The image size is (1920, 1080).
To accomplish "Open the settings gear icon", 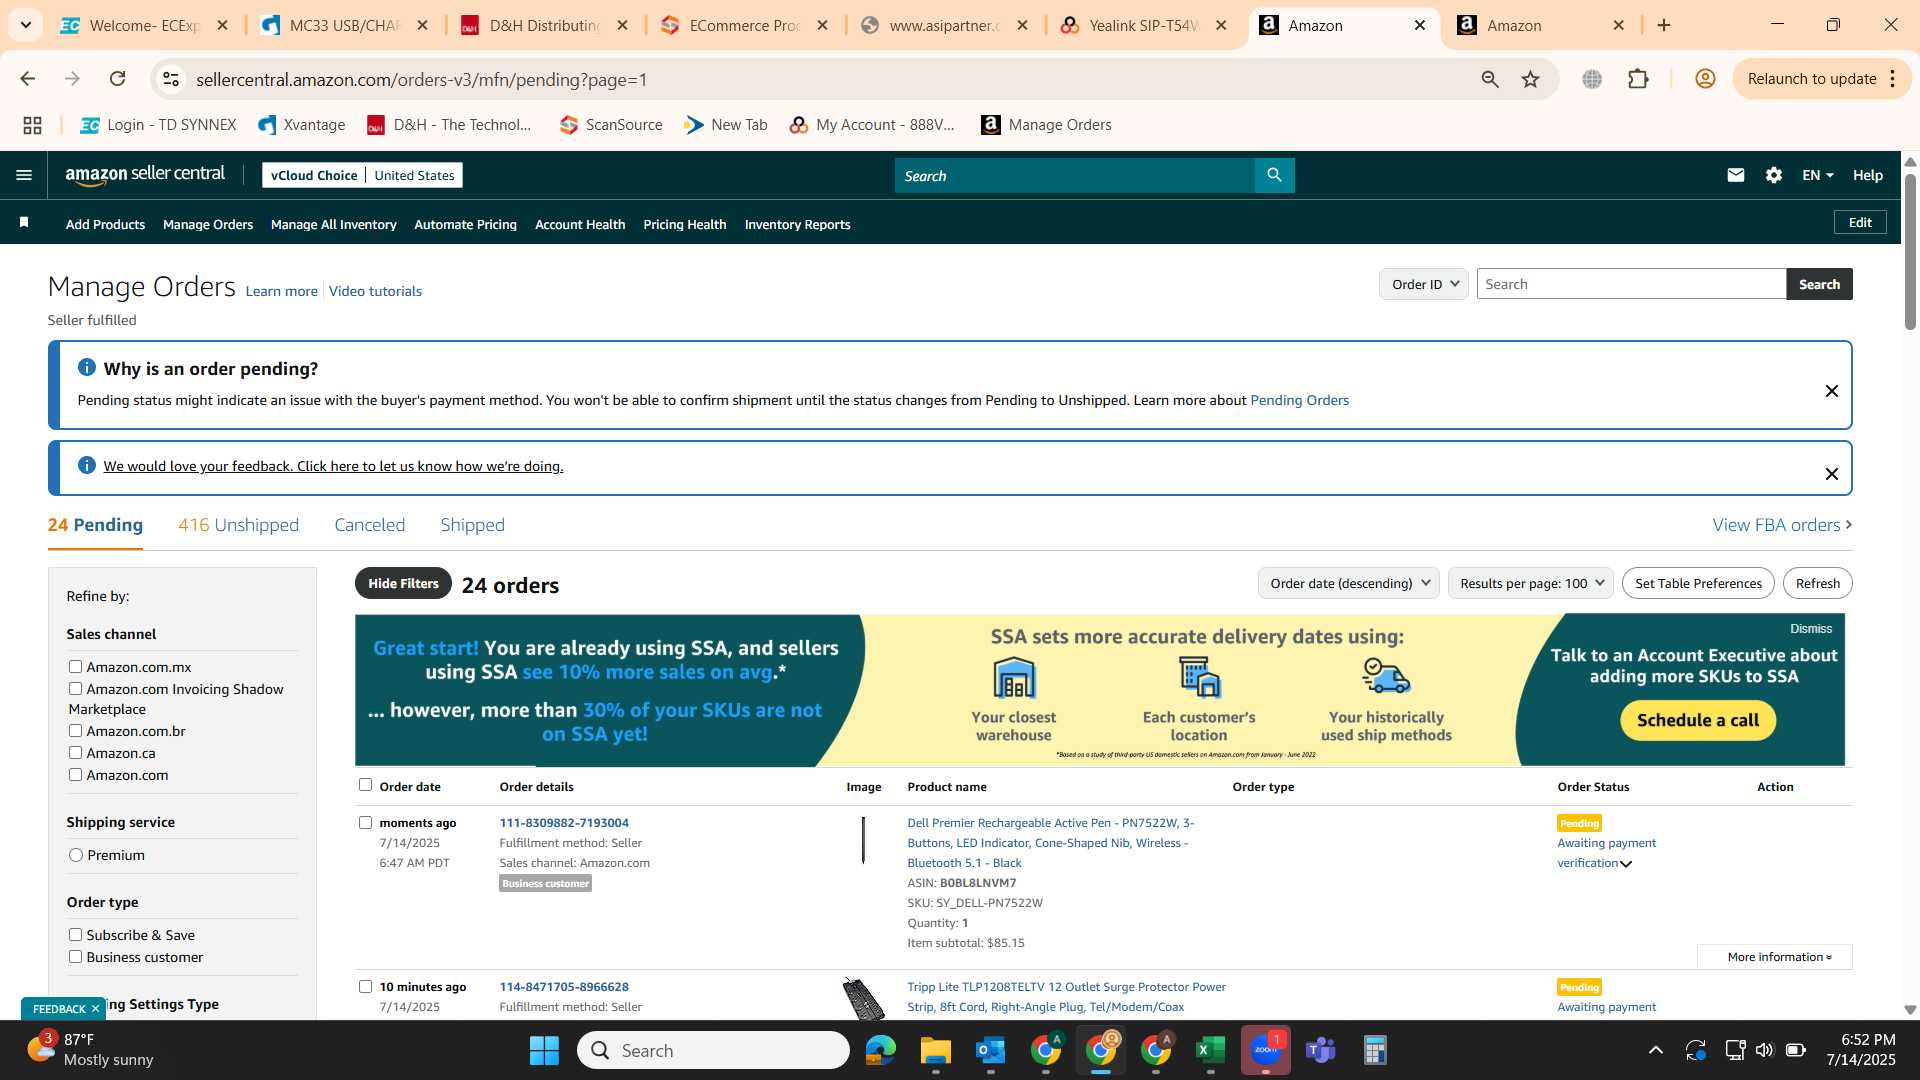I will coord(1773,175).
